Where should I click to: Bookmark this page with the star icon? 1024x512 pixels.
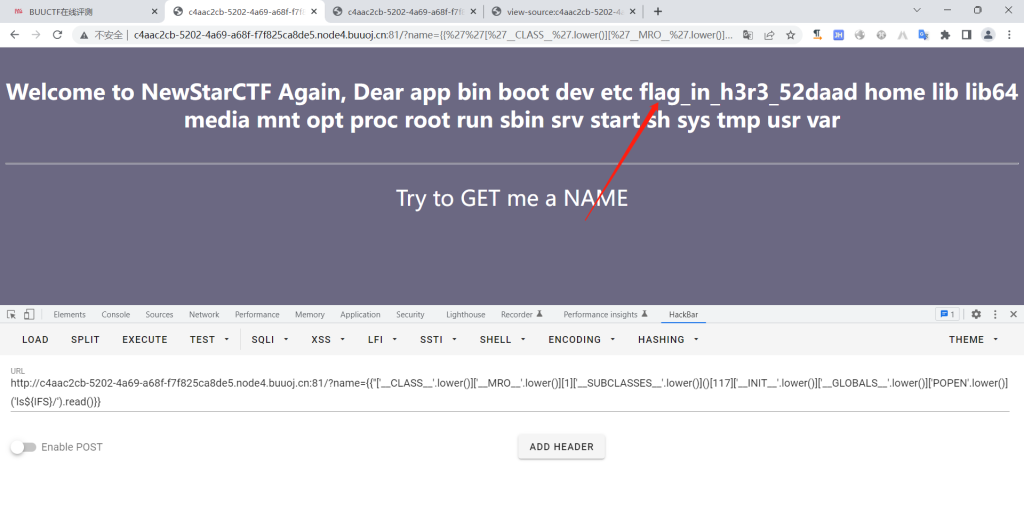click(790, 34)
